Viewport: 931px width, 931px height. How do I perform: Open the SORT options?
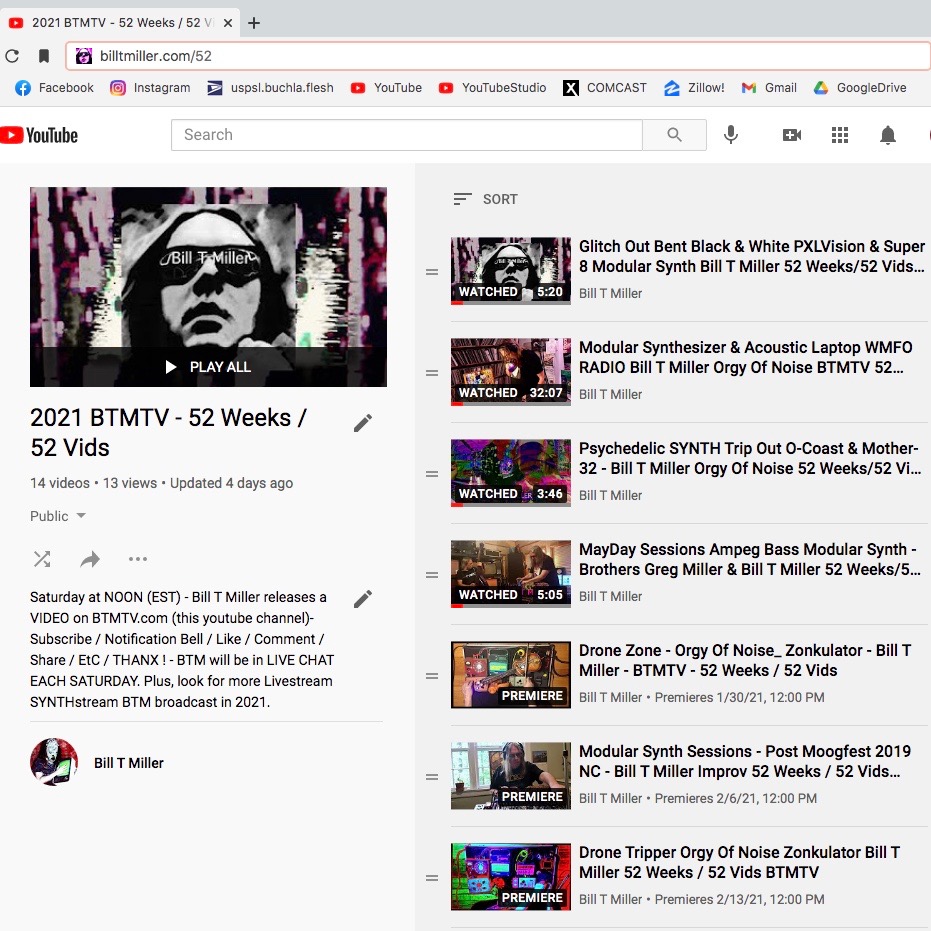tap(485, 199)
